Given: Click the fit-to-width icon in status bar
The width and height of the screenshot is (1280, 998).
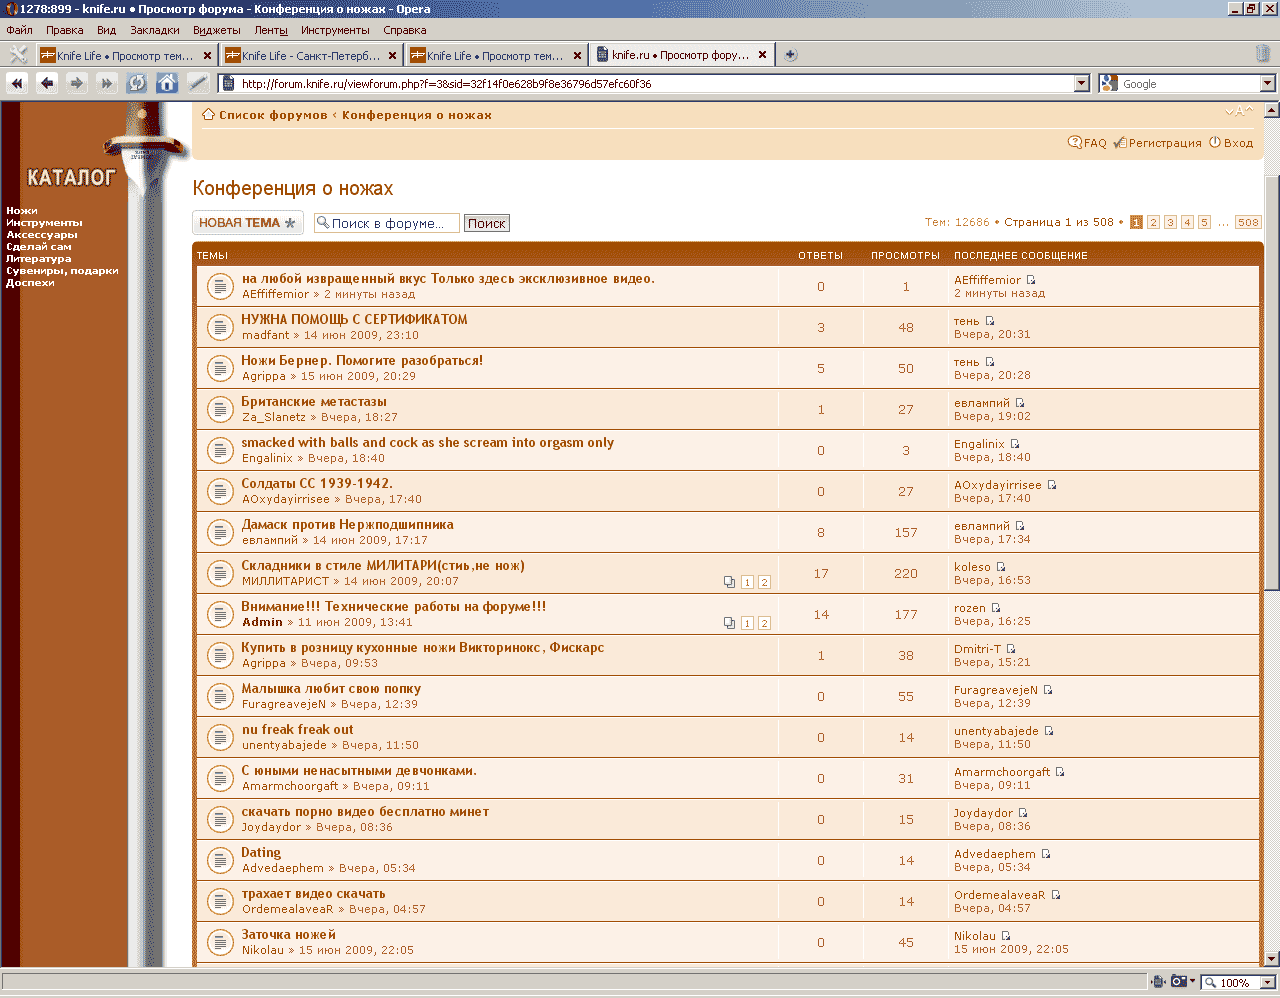Looking at the screenshot, I should (x=1159, y=982).
